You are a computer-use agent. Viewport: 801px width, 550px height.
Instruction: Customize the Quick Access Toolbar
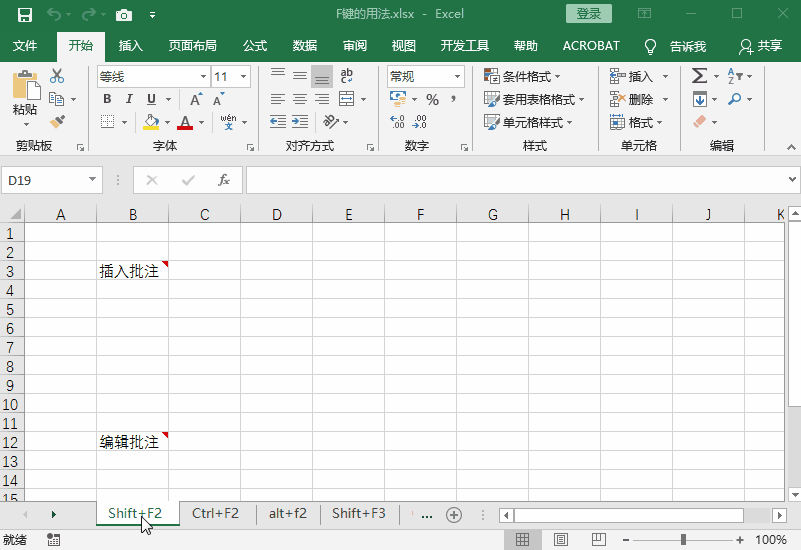click(152, 15)
